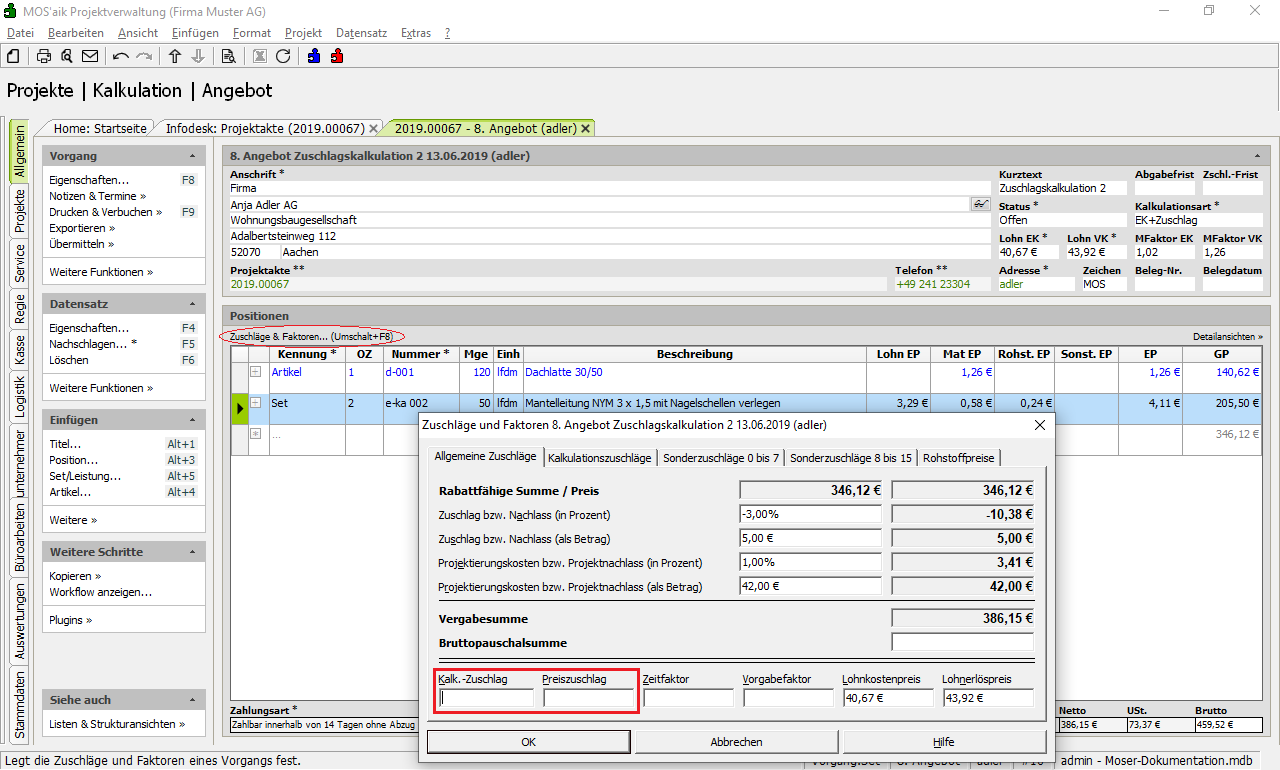Close the 8. Angebot (adler) tab
The width and height of the screenshot is (1280, 770).
coord(585,128)
